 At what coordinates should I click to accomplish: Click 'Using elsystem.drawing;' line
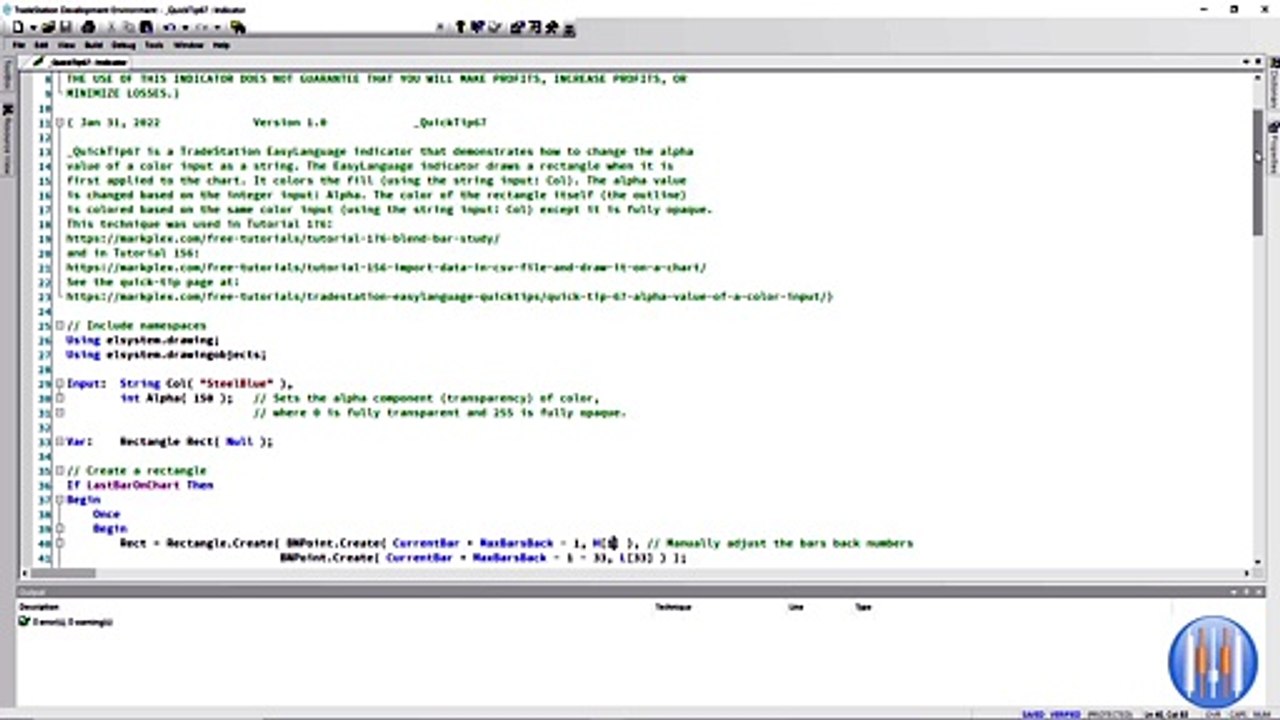(142, 341)
